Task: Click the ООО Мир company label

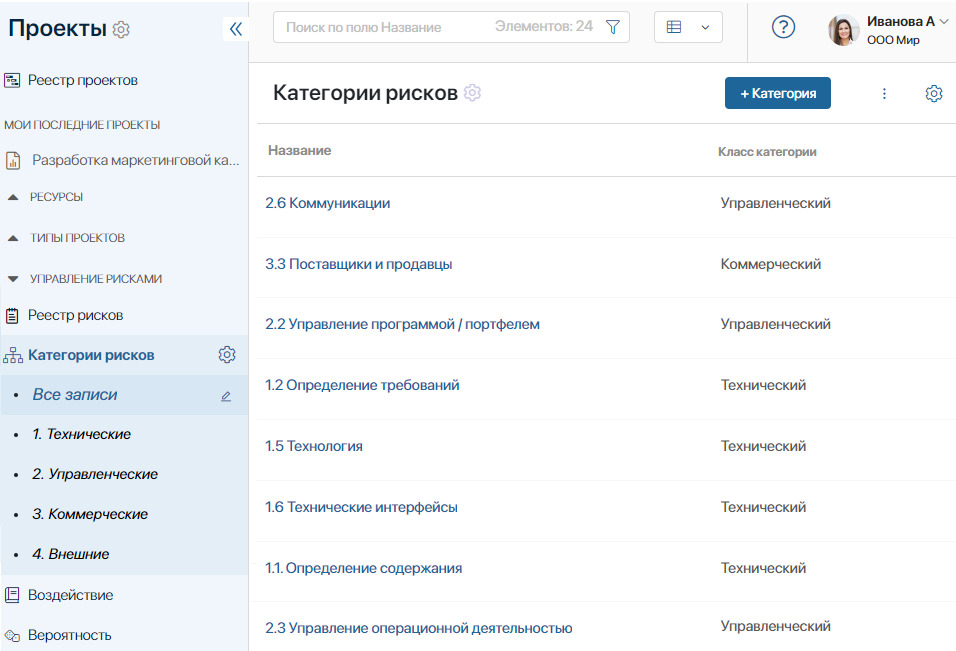Action: point(893,40)
